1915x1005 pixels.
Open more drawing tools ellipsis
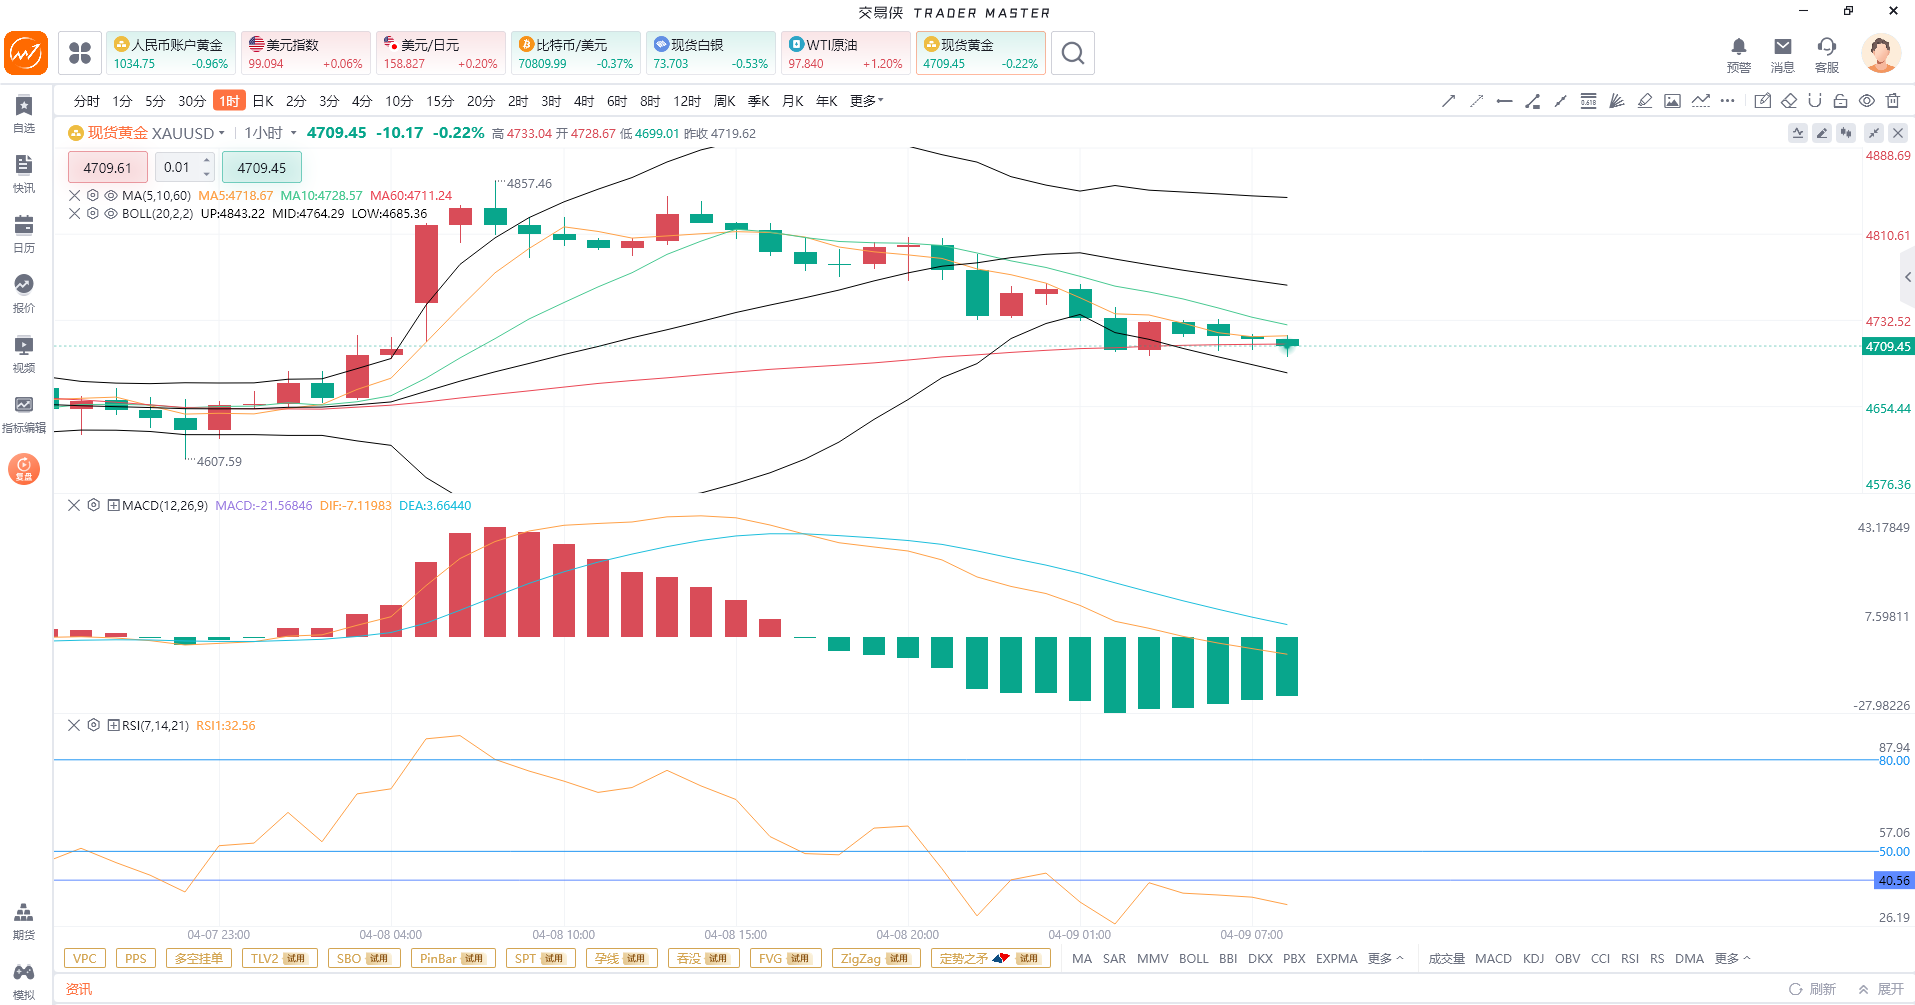[1728, 101]
